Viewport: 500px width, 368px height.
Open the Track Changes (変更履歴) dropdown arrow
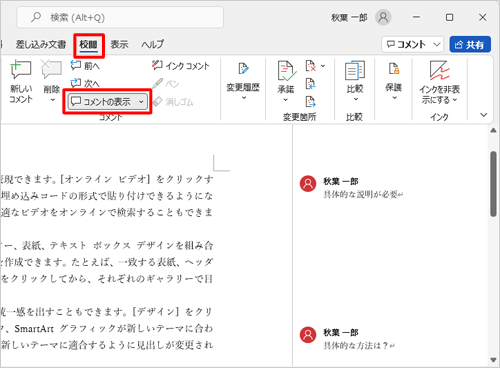[x=244, y=98]
